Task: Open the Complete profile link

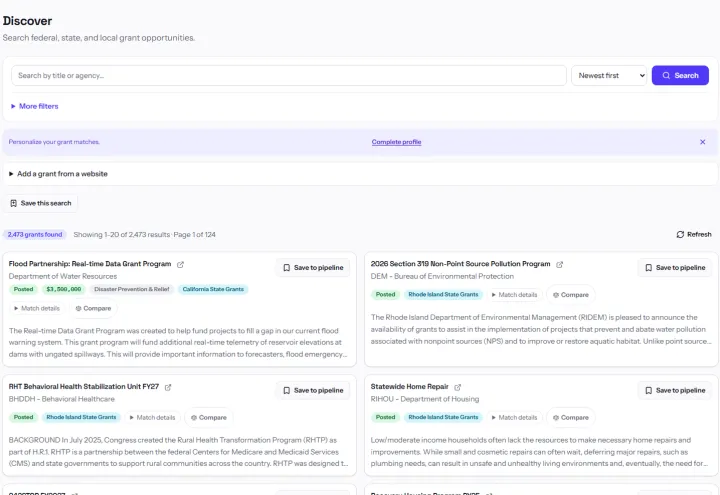Action: pyautogui.click(x=396, y=142)
